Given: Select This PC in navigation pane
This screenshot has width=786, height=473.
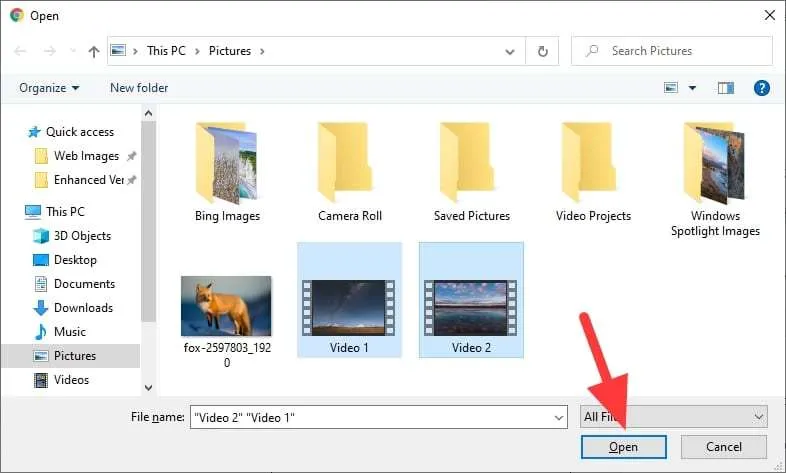Looking at the screenshot, I should (65, 211).
